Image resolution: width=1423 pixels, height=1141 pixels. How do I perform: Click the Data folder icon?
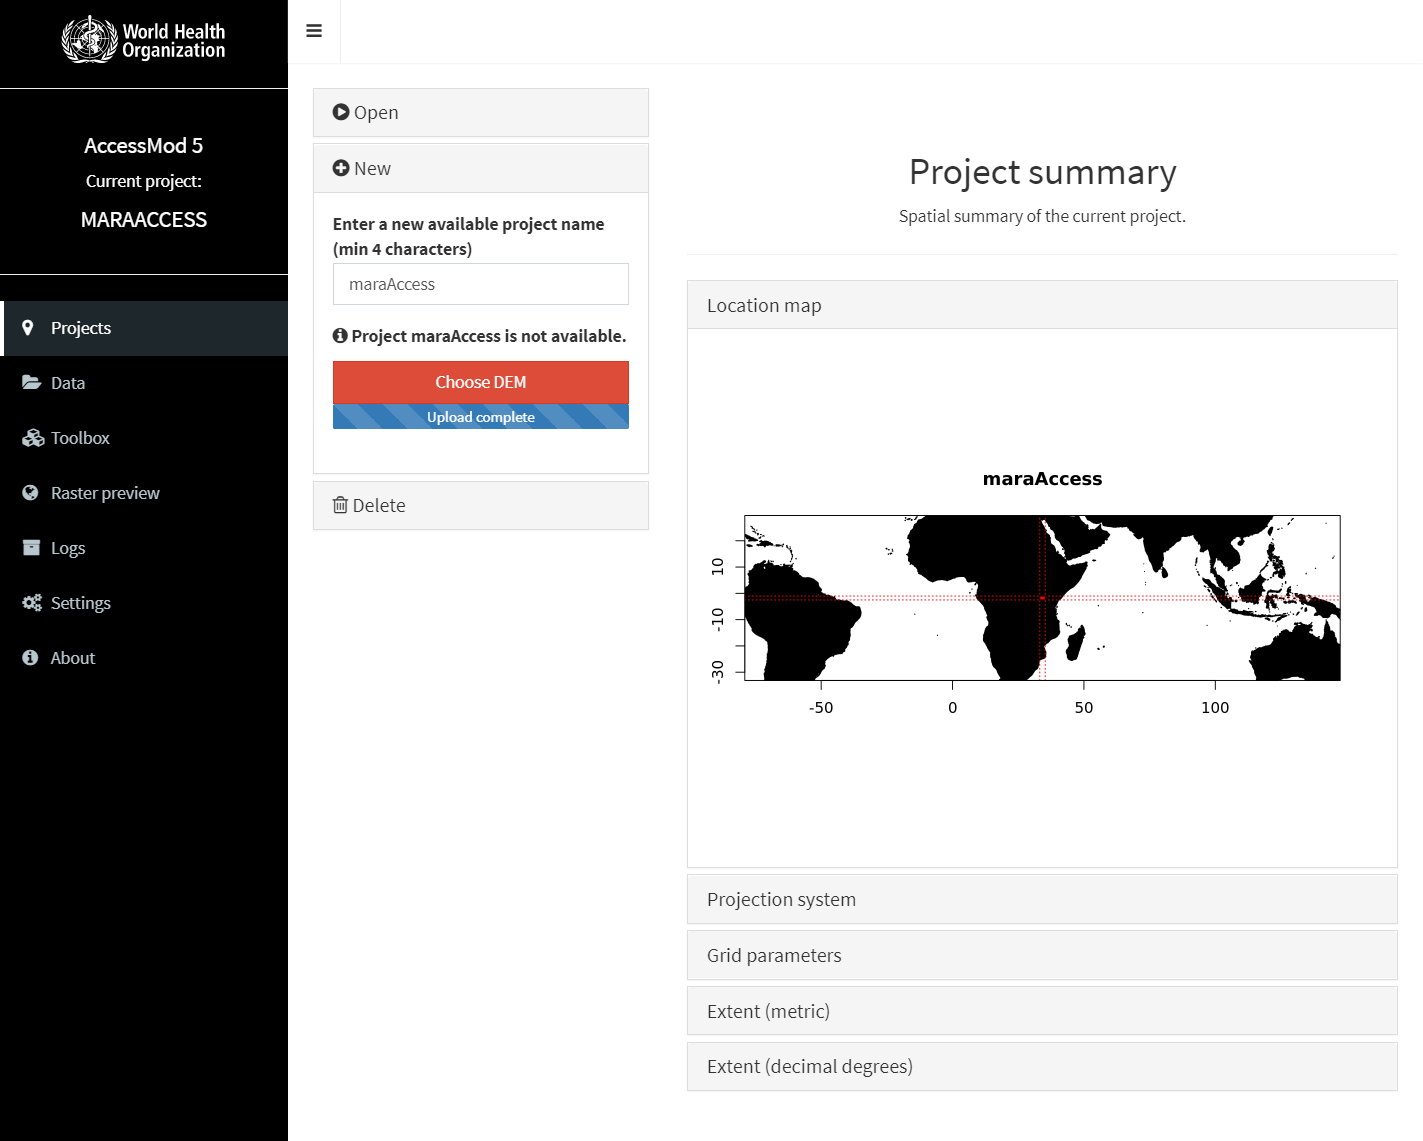pyautogui.click(x=31, y=383)
